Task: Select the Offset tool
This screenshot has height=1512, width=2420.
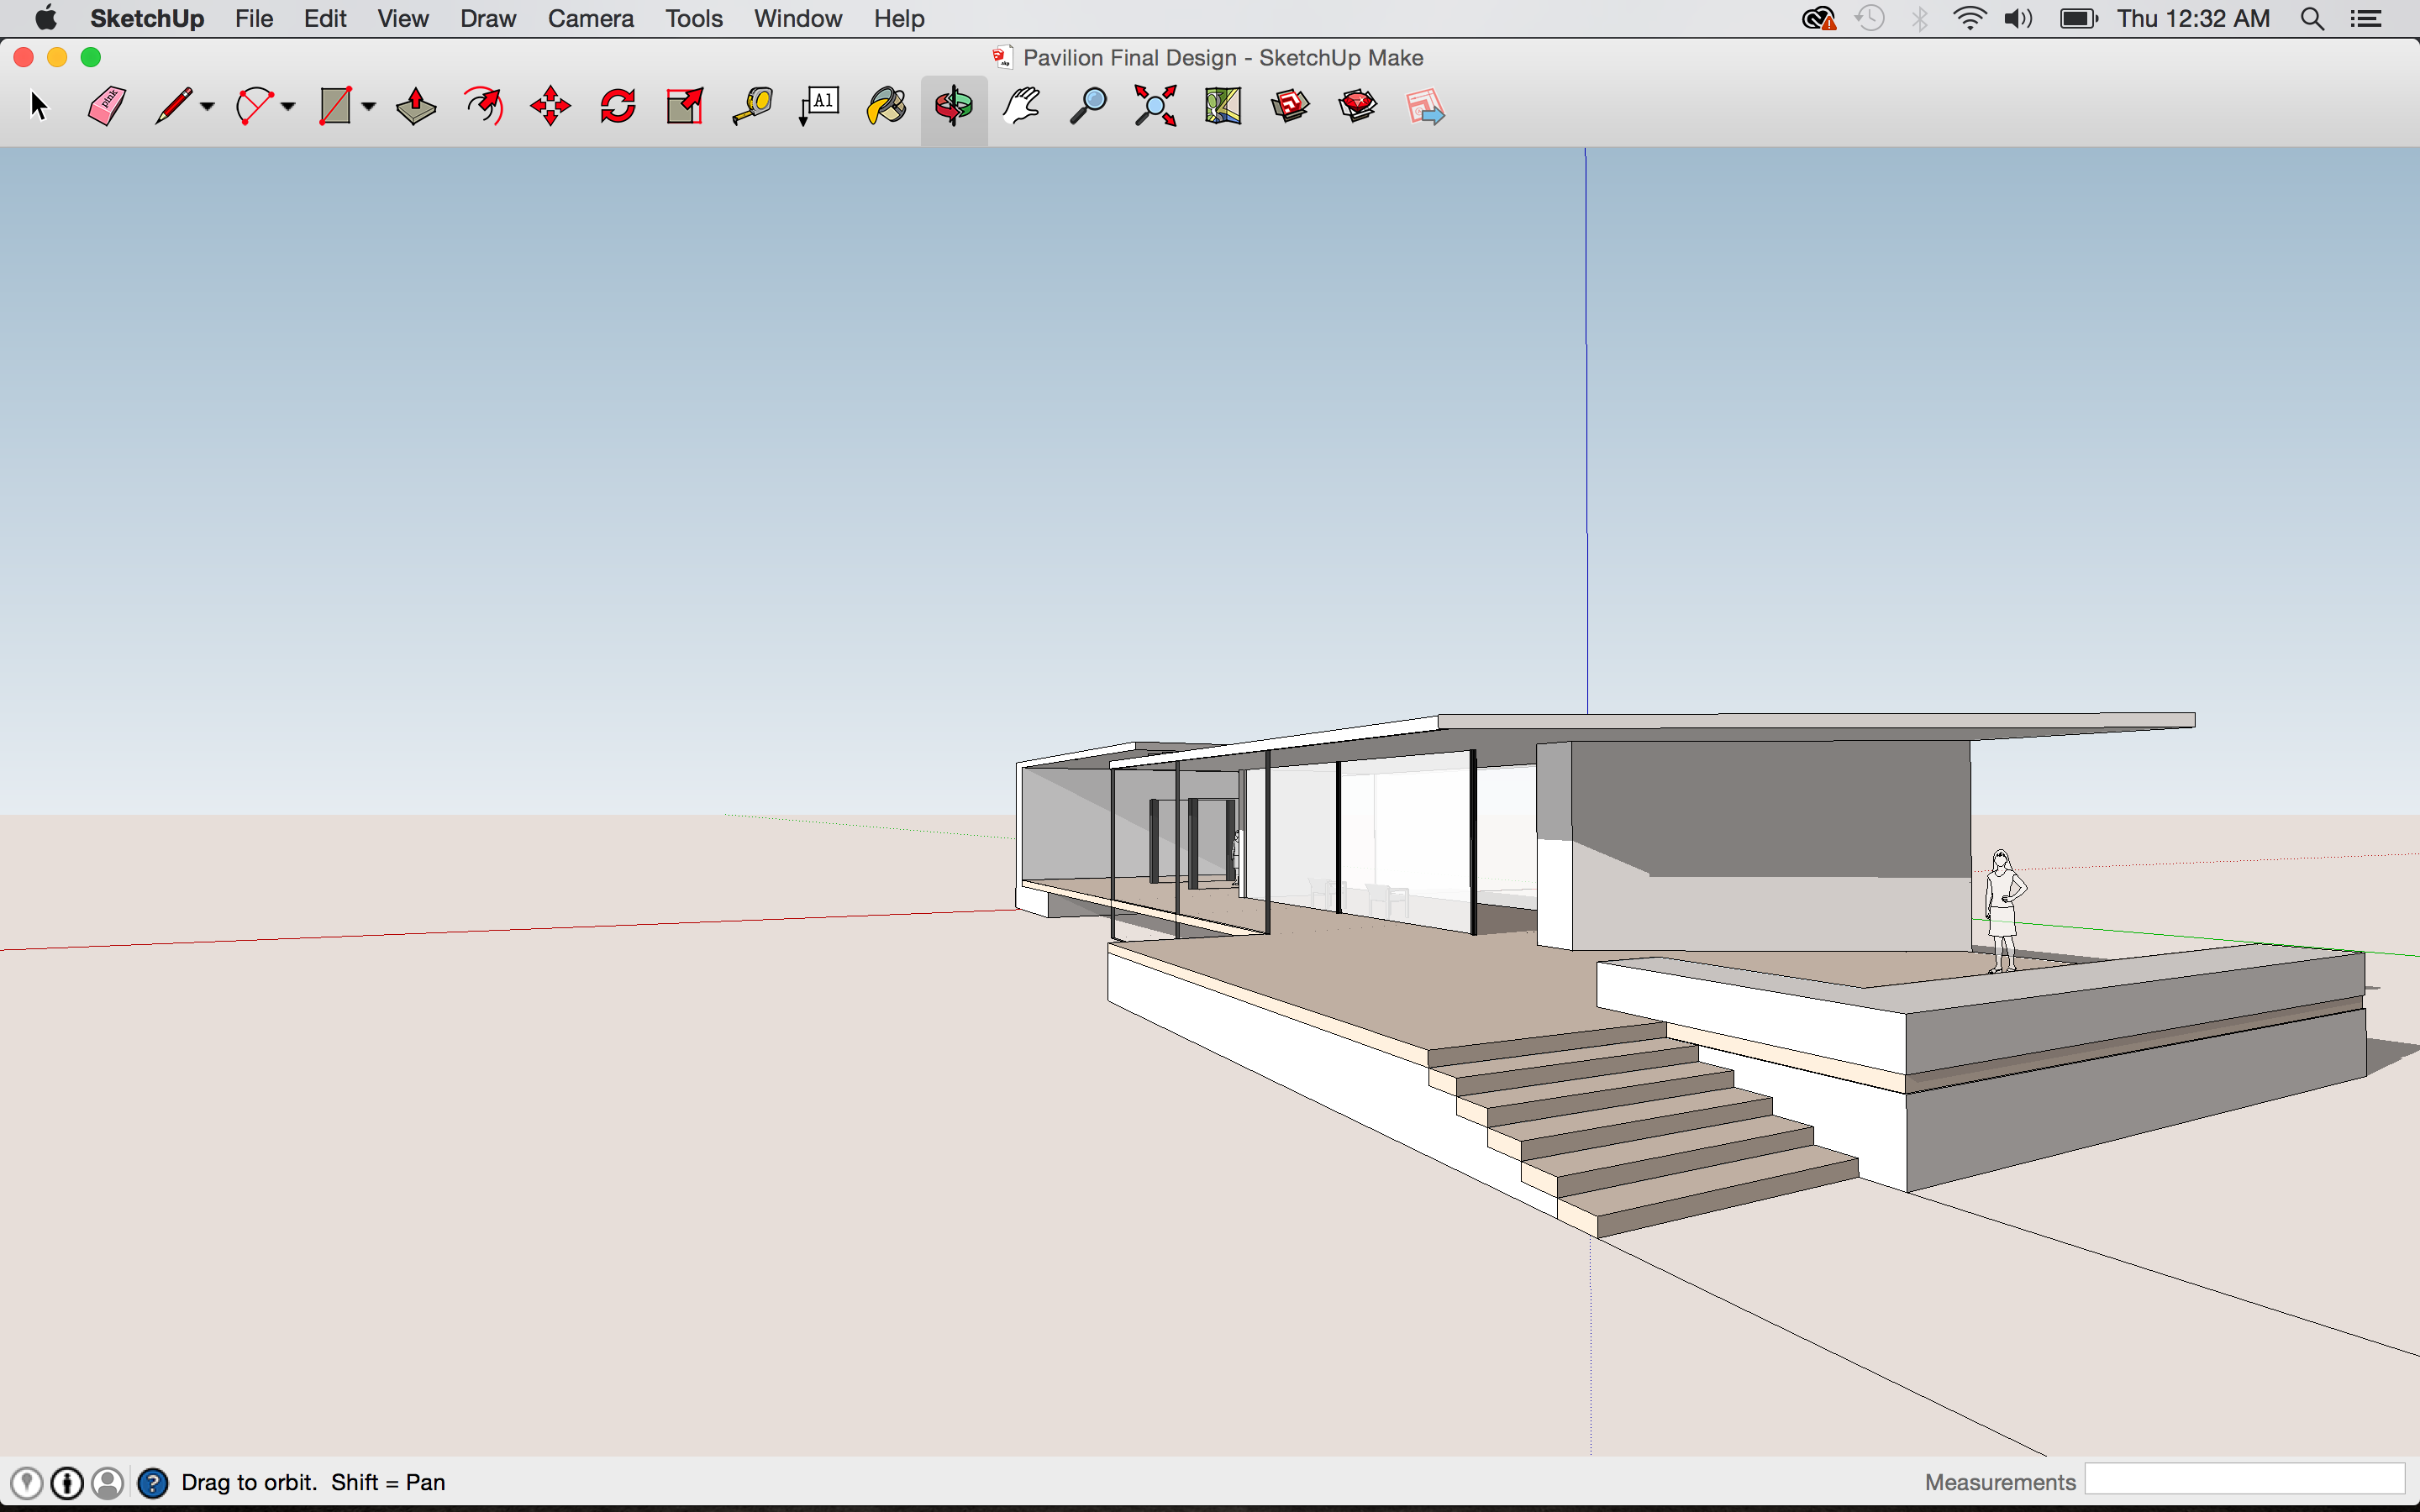Action: point(484,105)
